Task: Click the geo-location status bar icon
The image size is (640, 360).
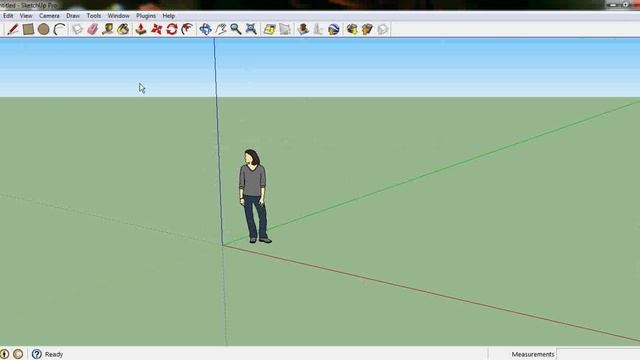Action: point(4,354)
